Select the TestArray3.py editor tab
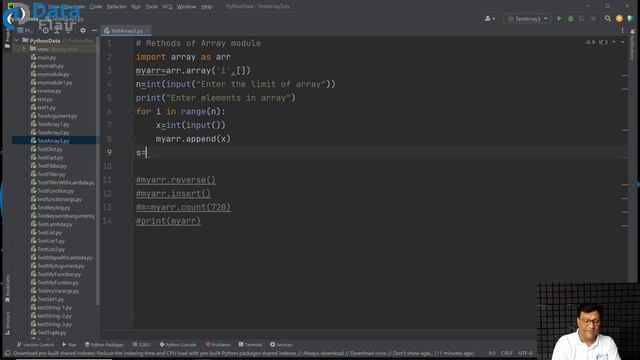Screen dimensions: 640x360 point(125,31)
